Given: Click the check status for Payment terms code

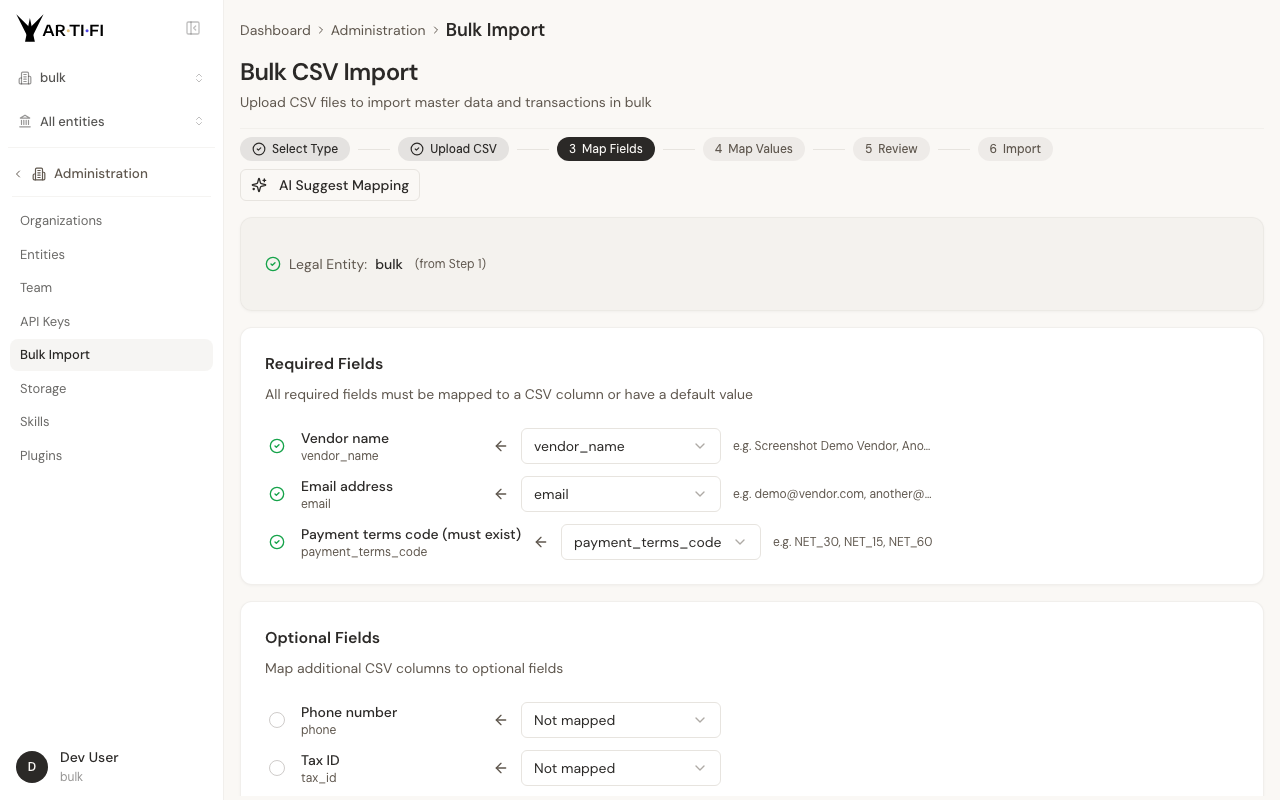Looking at the screenshot, I should coord(277,542).
